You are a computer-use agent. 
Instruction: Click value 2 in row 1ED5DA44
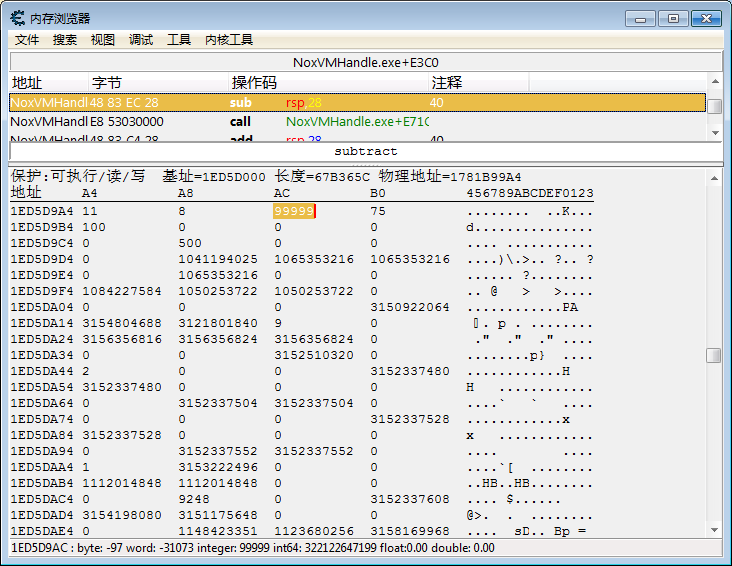click(86, 371)
